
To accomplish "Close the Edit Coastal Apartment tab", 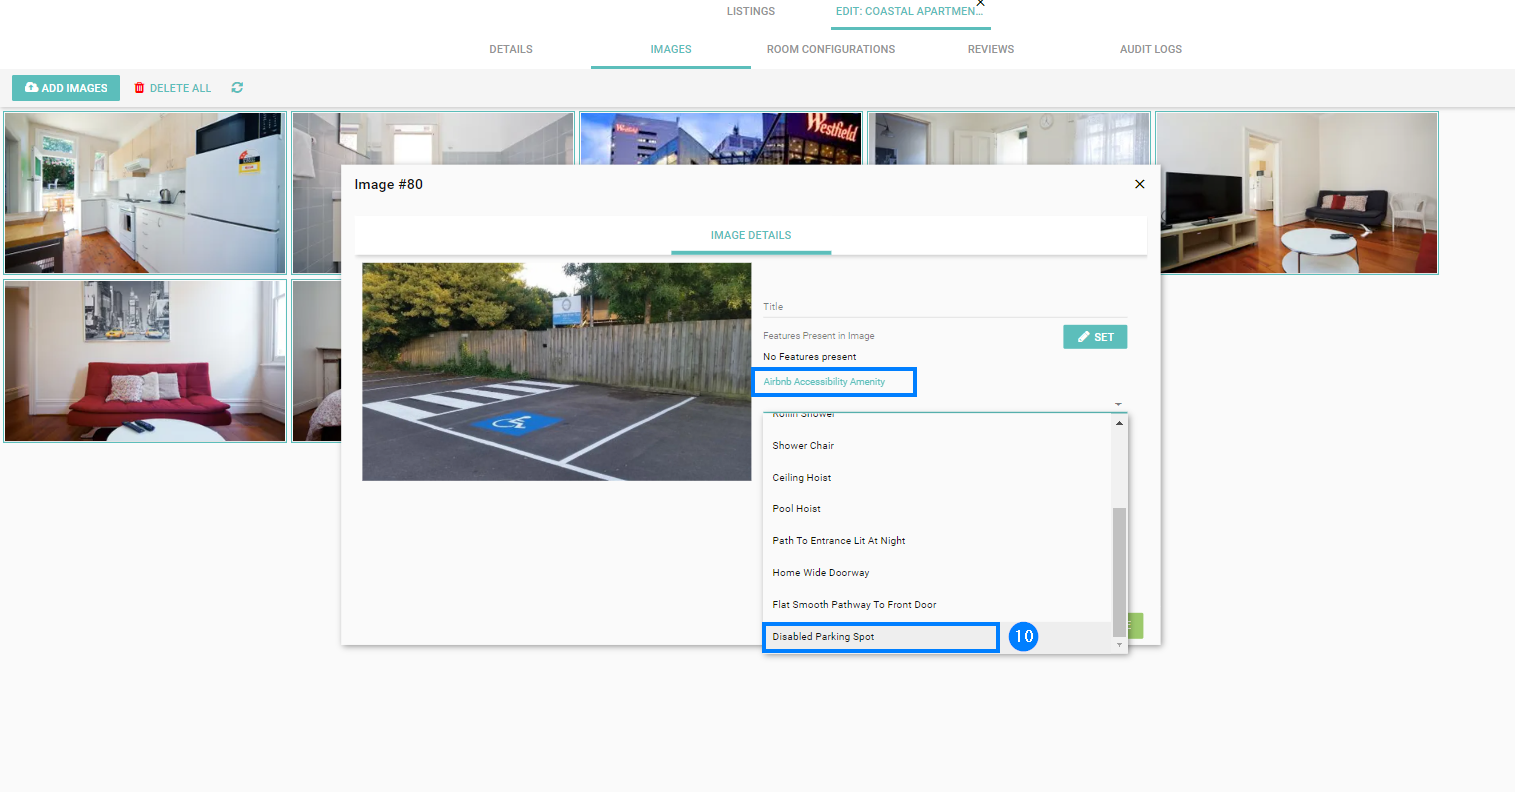I will [x=980, y=4].
